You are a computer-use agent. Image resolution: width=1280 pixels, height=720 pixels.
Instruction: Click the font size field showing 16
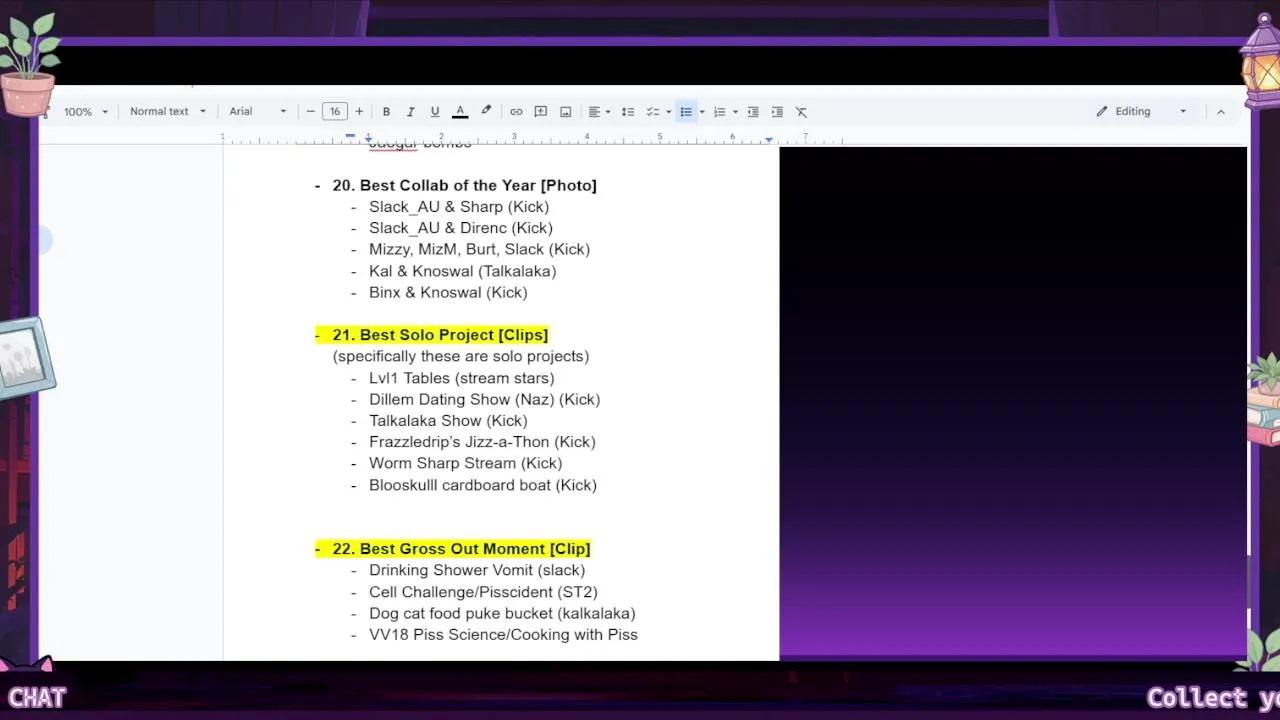(335, 112)
